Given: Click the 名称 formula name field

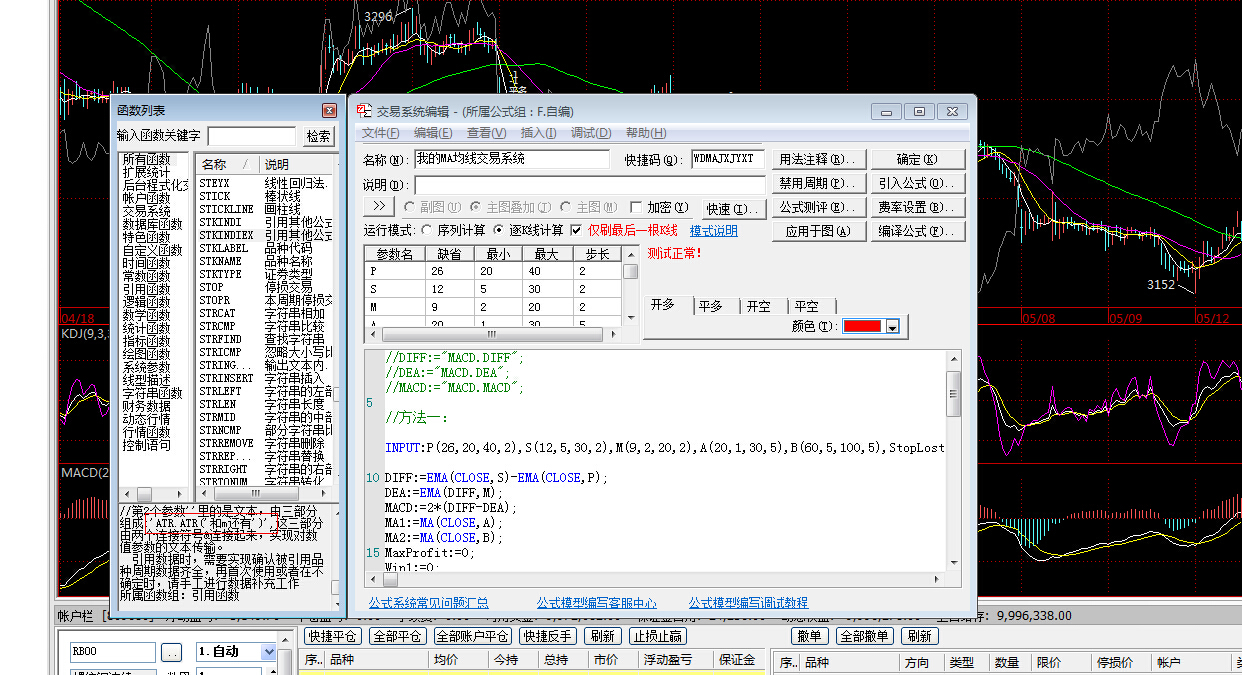Looking at the screenshot, I should click(511, 159).
